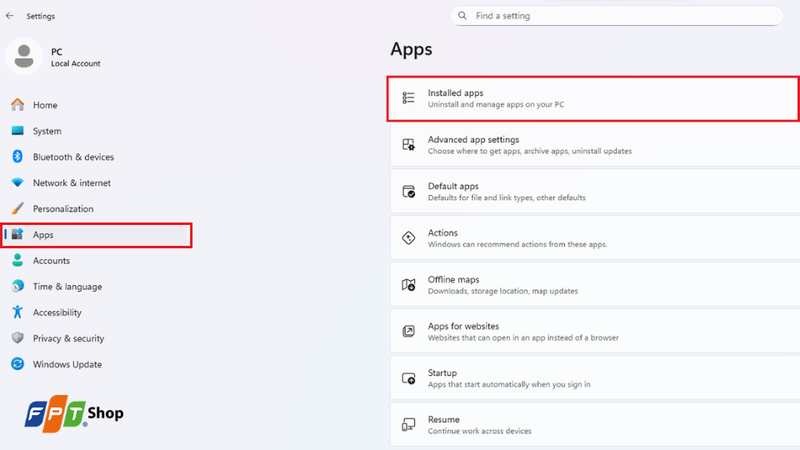The image size is (800, 450).
Task: Click the Advanced app settings icon
Action: [409, 145]
